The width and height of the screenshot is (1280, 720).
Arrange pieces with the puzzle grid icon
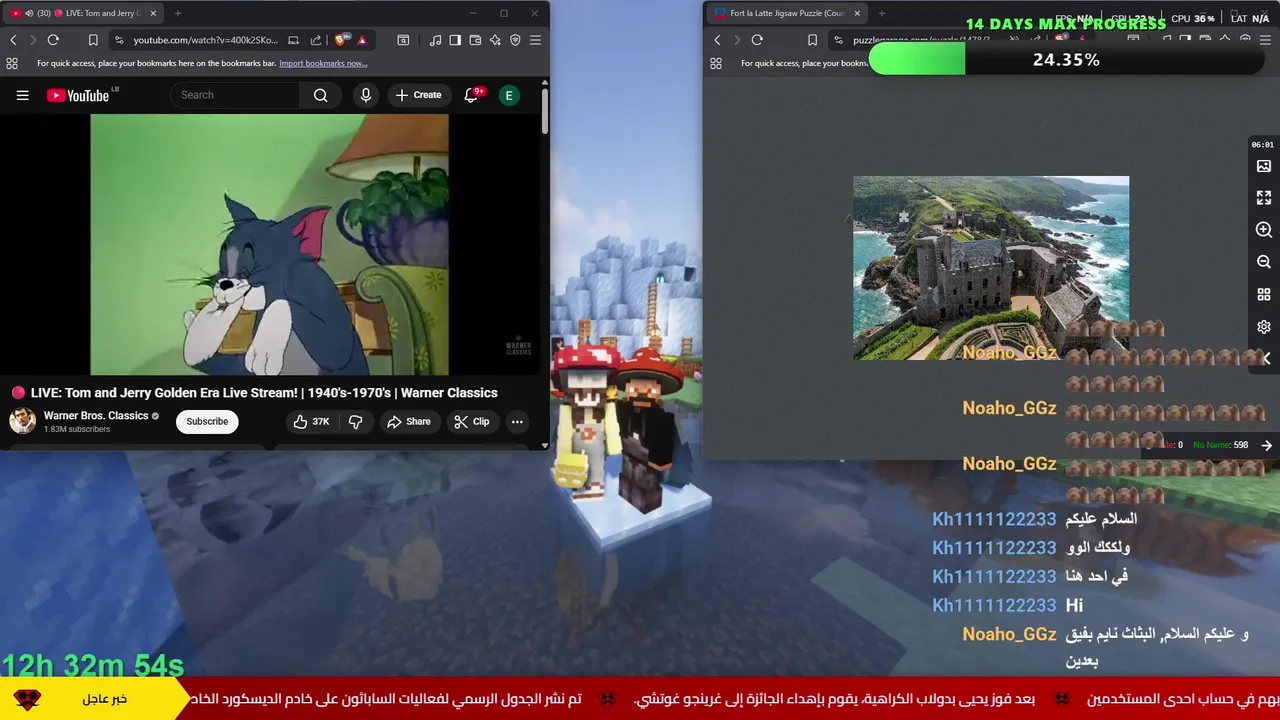click(1264, 295)
